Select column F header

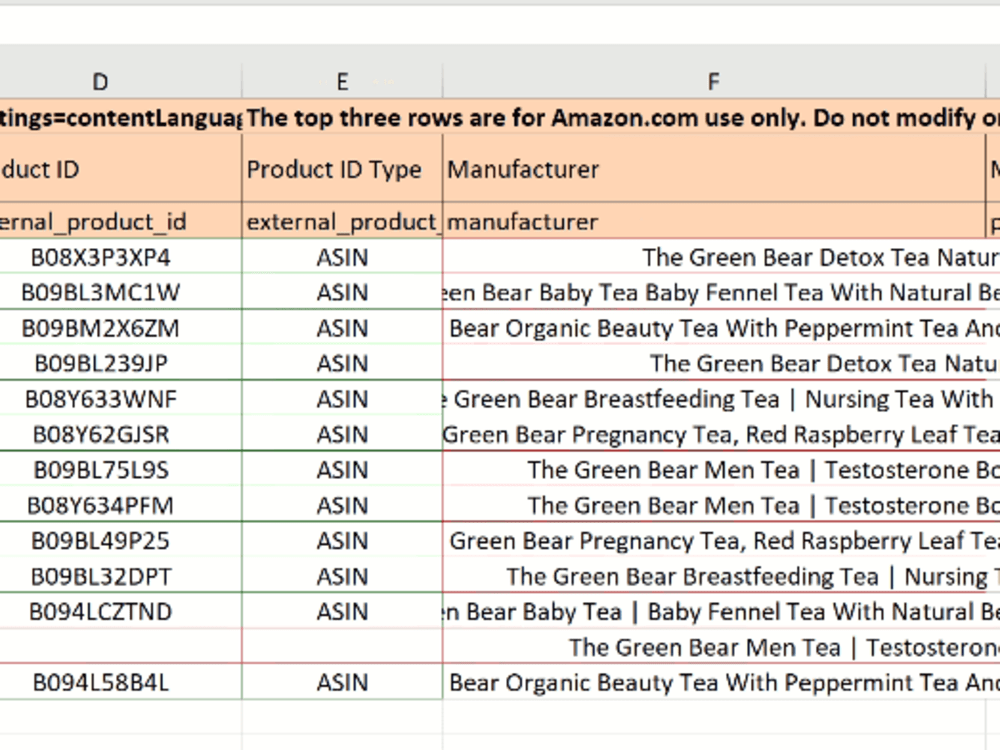coord(714,82)
